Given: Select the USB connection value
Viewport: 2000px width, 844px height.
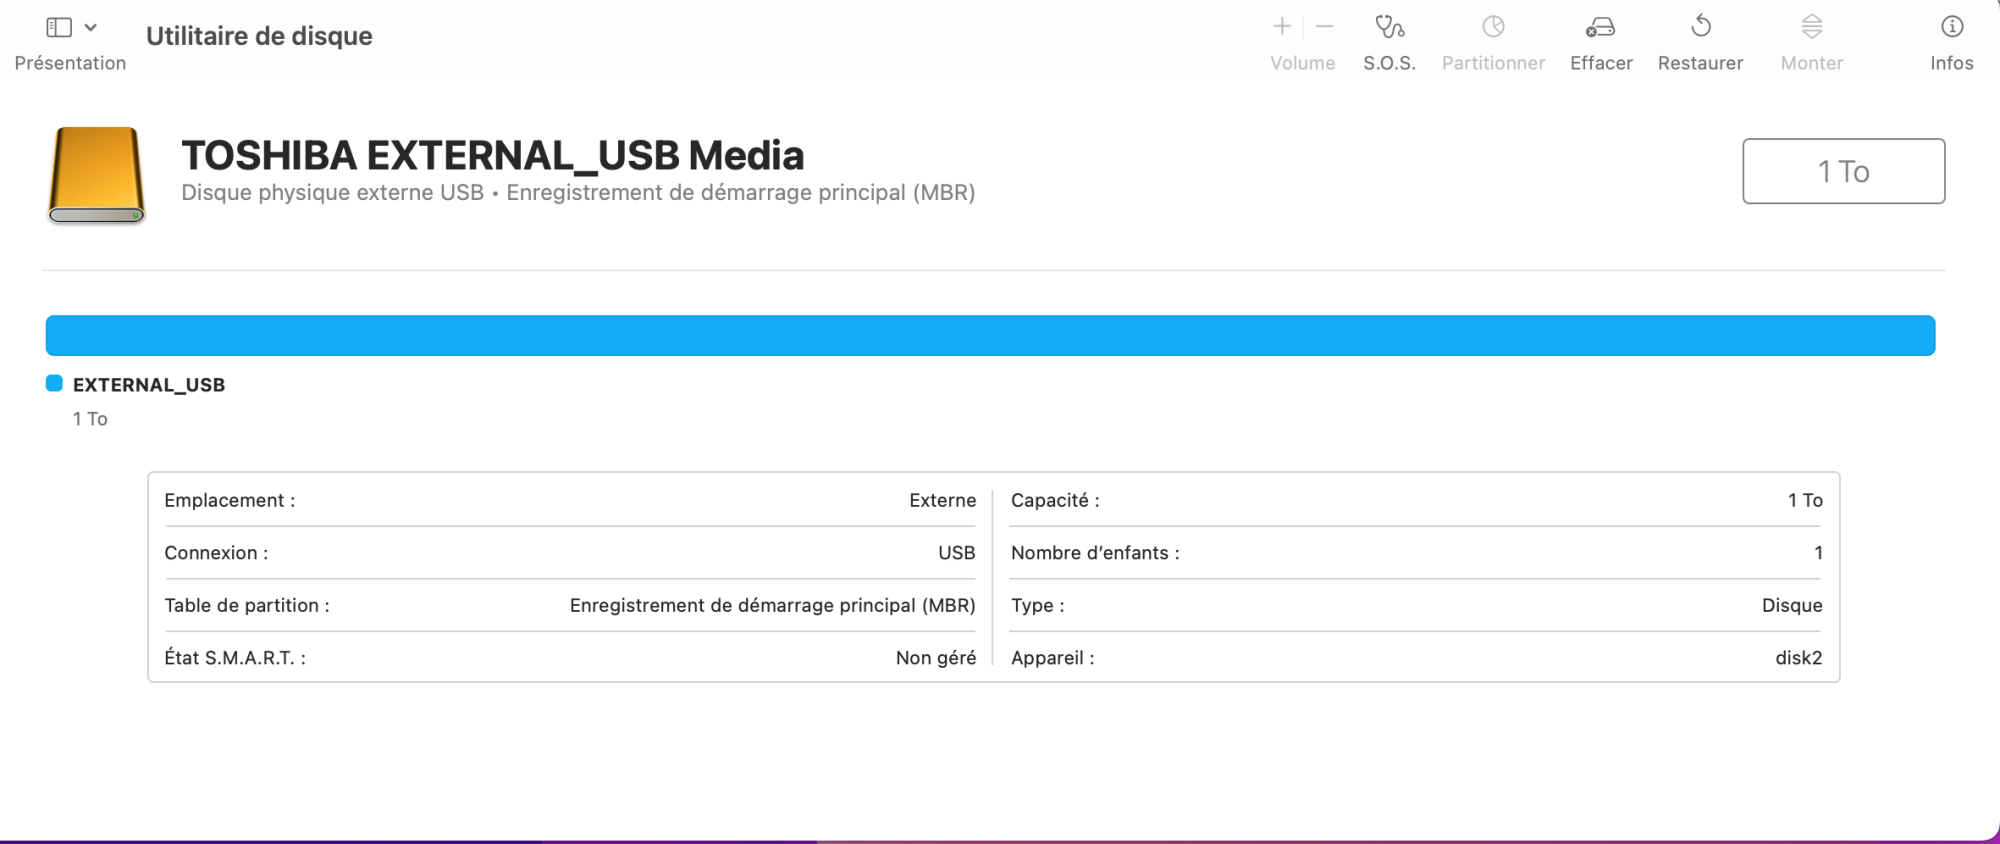Looking at the screenshot, I should 956,553.
